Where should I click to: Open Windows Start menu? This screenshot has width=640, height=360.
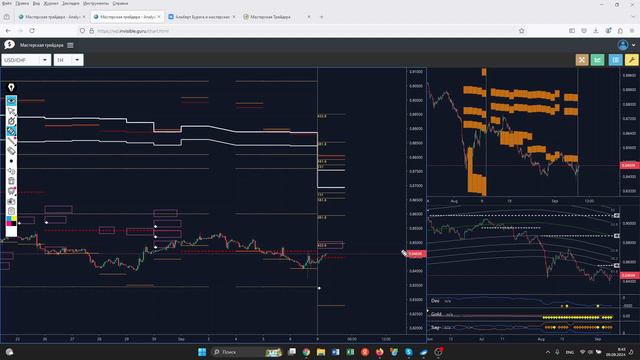pos(202,352)
